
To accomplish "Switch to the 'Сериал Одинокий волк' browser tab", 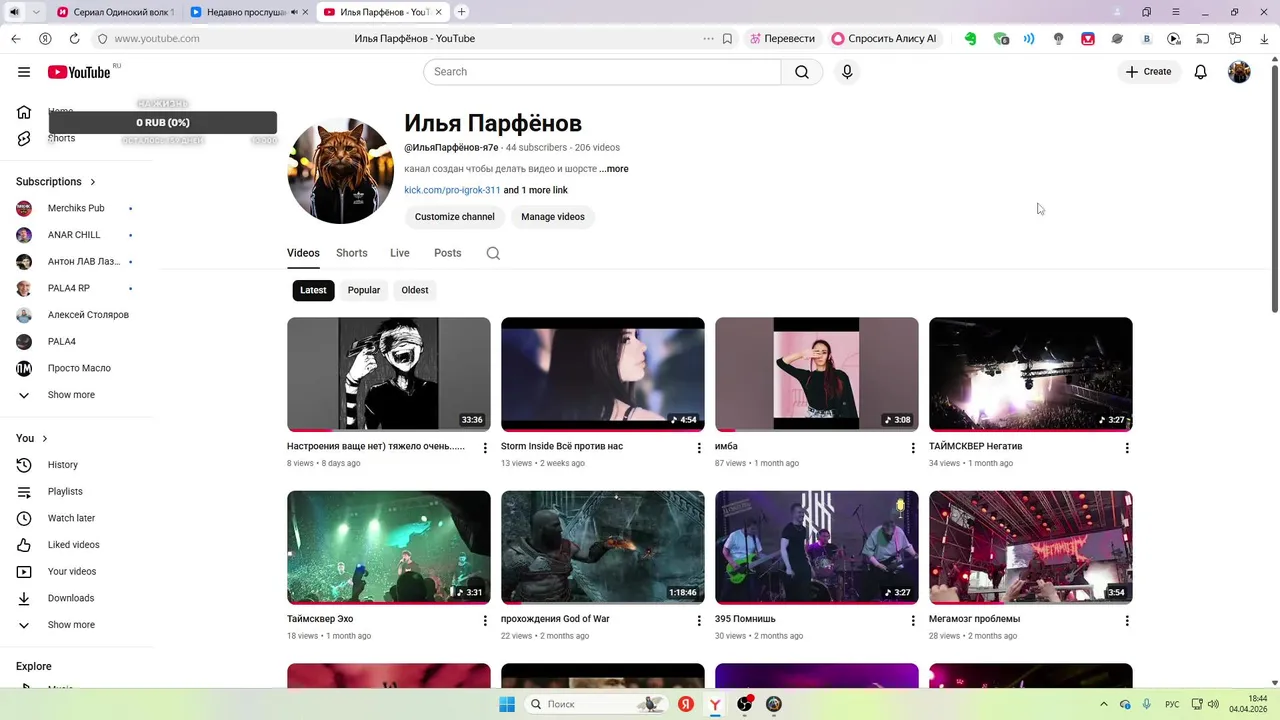I will tap(116, 12).
